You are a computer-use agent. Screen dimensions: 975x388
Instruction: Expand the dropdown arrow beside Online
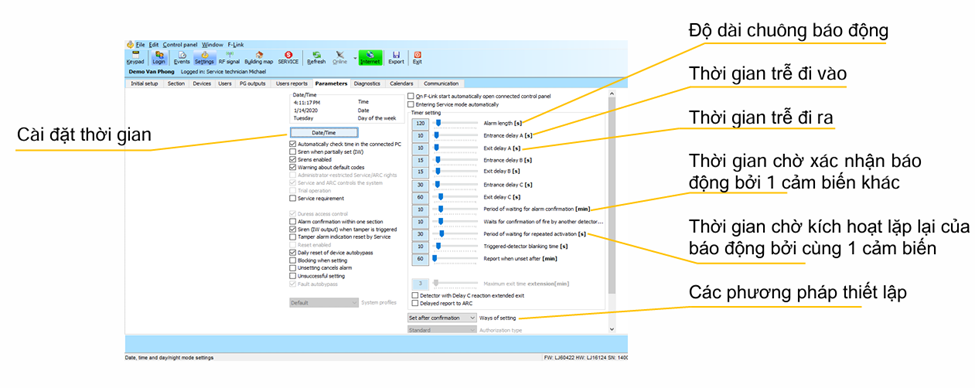point(354,58)
